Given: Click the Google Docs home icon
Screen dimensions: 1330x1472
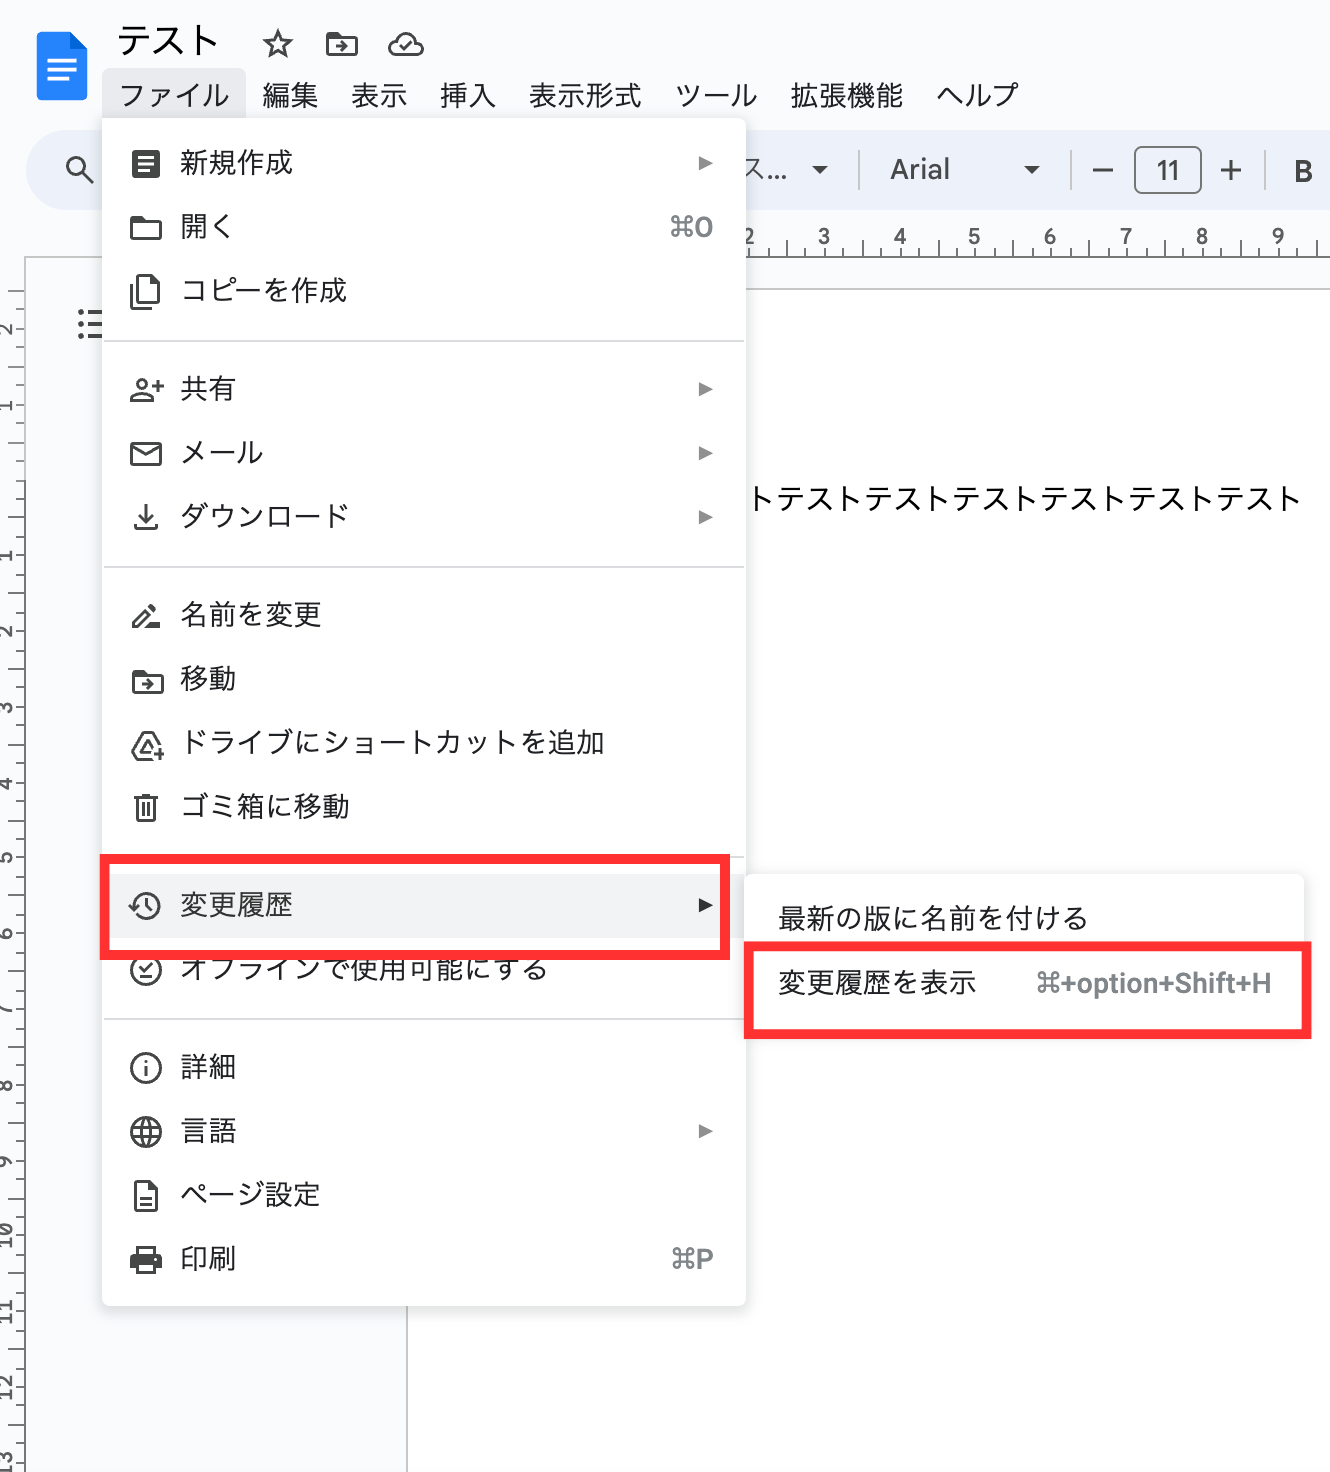Looking at the screenshot, I should click(x=62, y=66).
